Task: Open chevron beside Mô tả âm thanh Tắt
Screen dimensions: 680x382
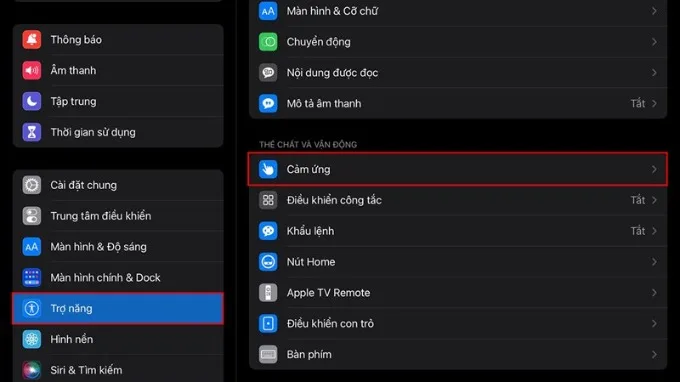Action: 654,103
